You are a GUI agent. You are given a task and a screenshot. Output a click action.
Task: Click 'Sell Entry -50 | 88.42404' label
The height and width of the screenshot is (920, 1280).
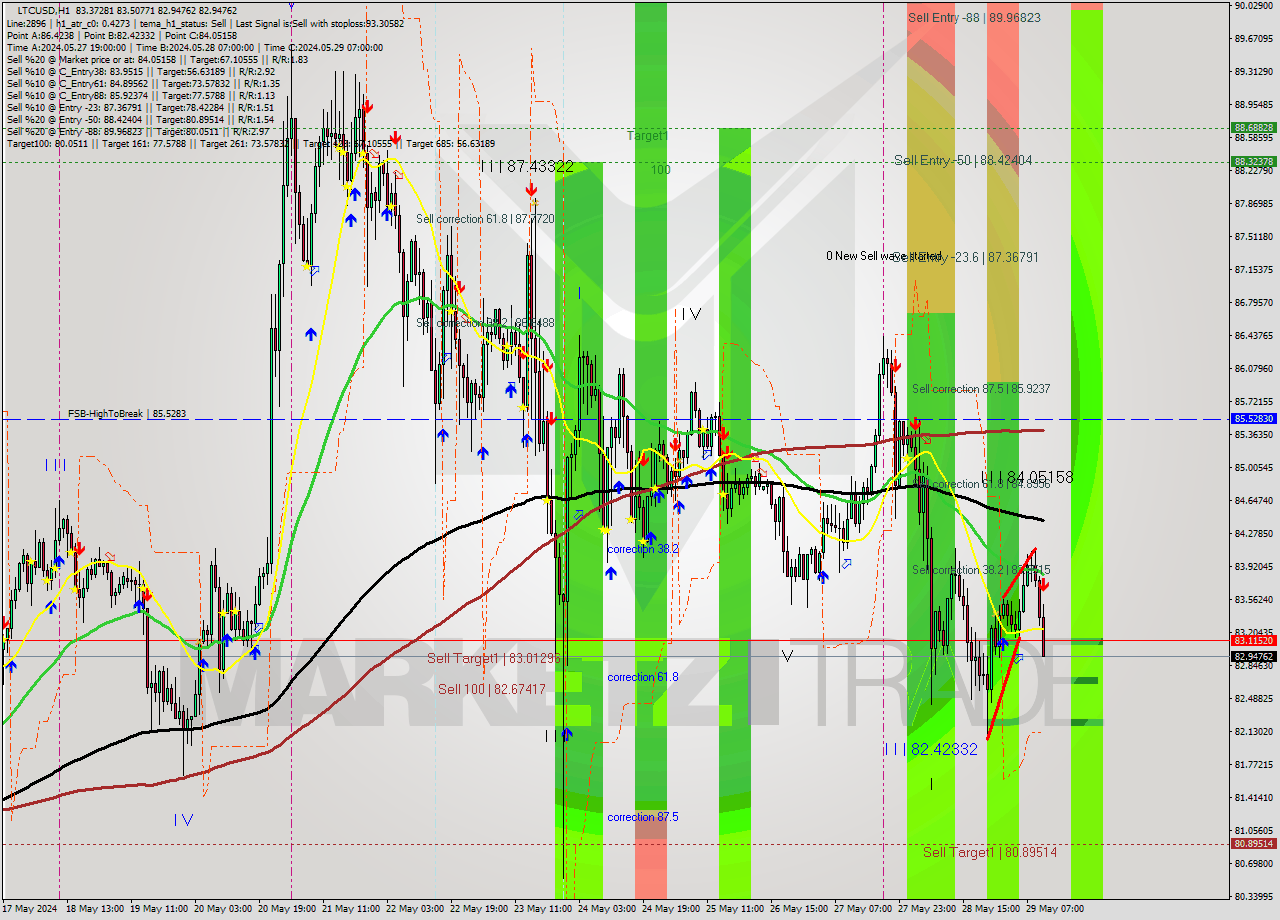click(x=963, y=160)
